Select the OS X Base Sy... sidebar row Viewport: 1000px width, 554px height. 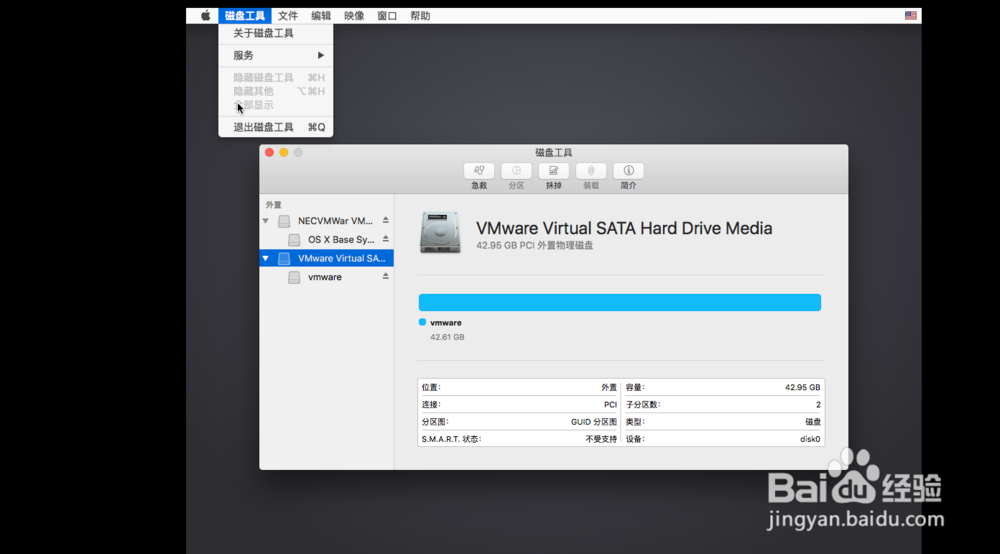(x=327, y=240)
